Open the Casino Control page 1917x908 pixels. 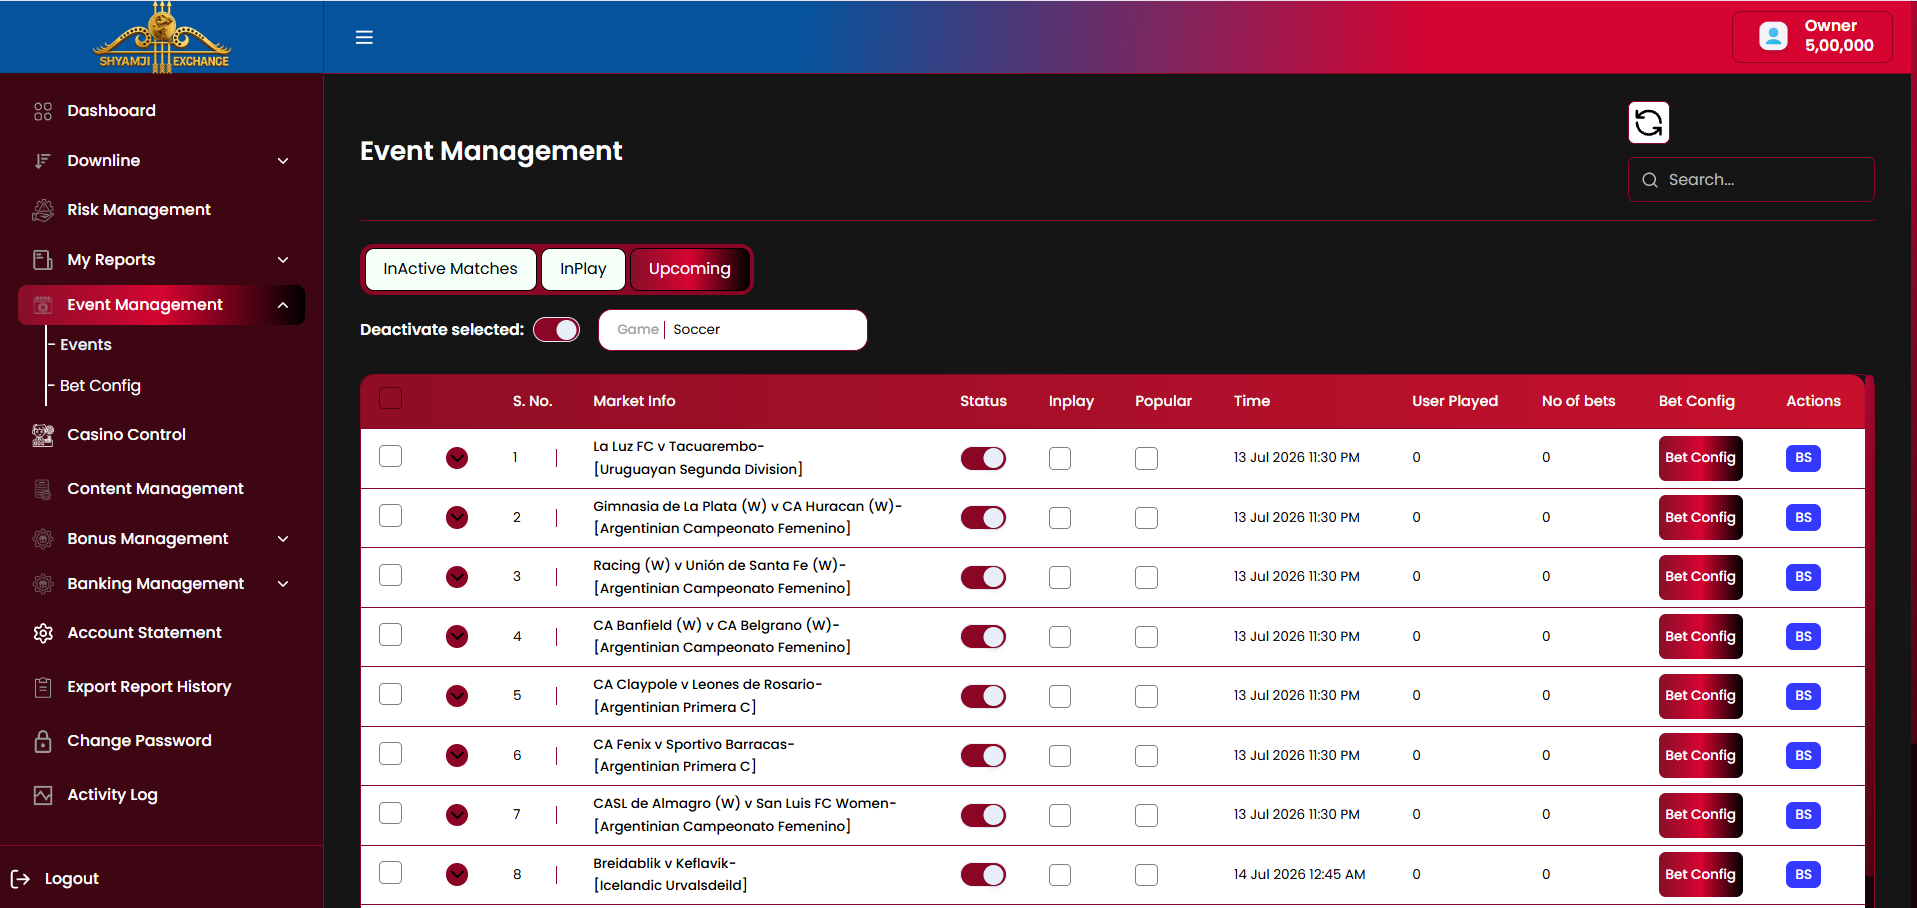click(126, 435)
